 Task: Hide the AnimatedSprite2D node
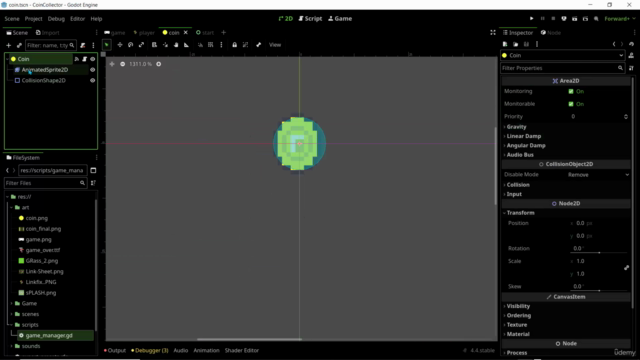click(x=93, y=70)
